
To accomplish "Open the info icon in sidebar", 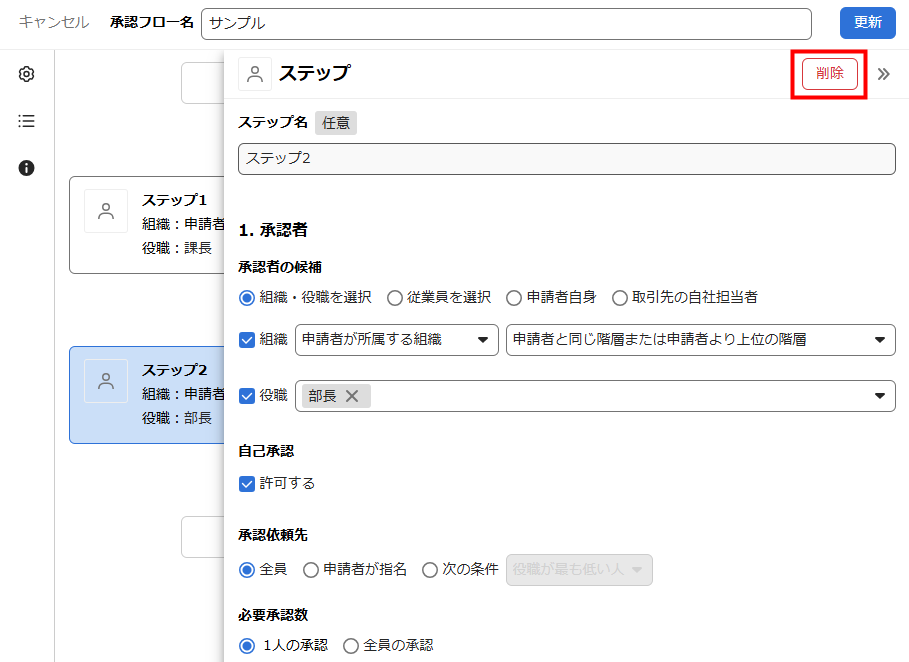I will (27, 168).
